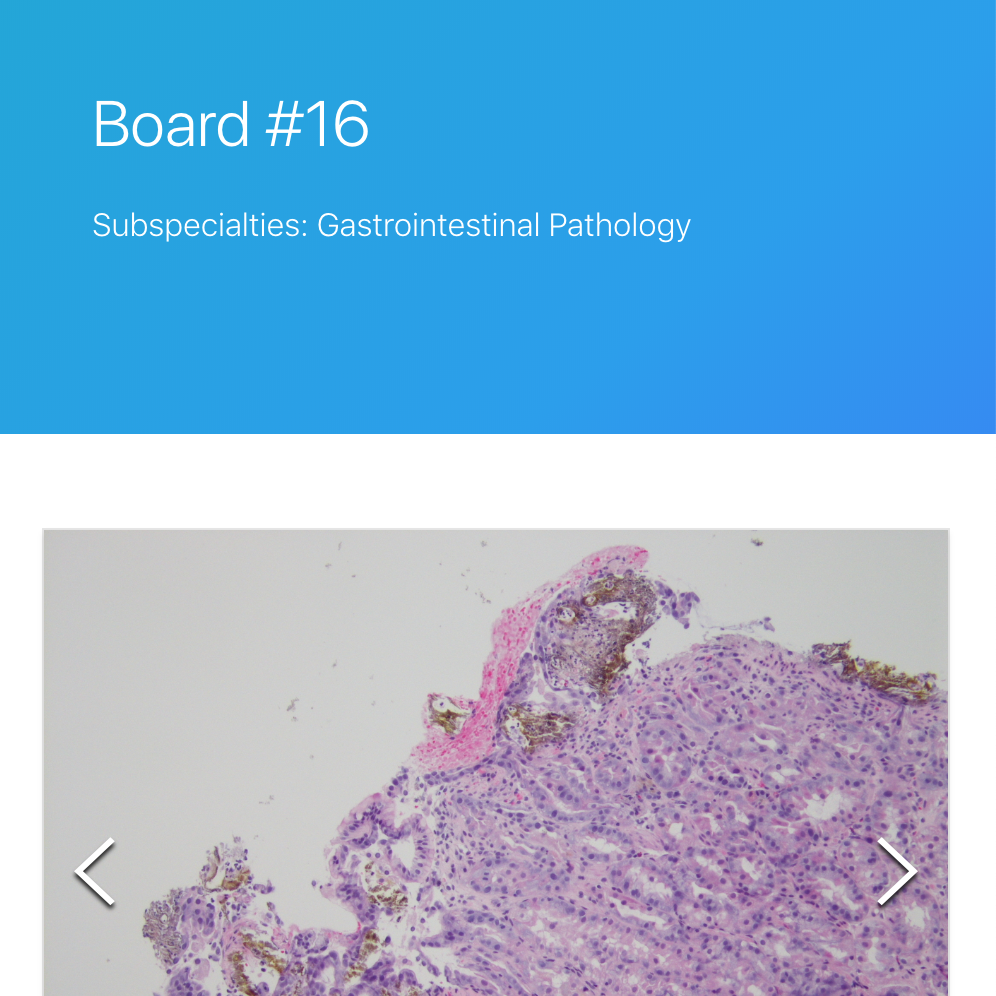
Task: Click the center of the biopsy photomicrograph
Action: (x=497, y=765)
